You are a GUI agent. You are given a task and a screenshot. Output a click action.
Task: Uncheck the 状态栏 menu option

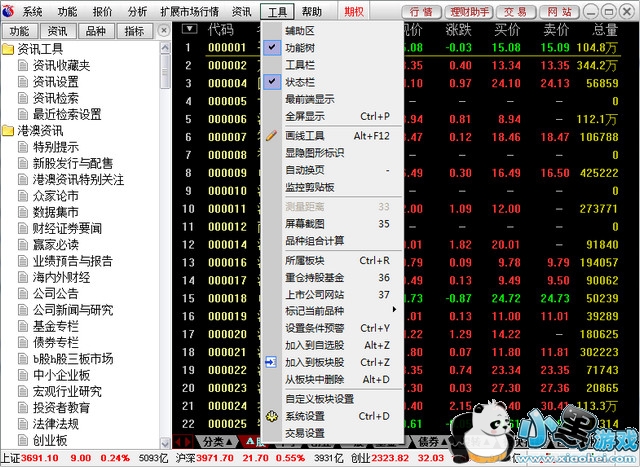331,82
